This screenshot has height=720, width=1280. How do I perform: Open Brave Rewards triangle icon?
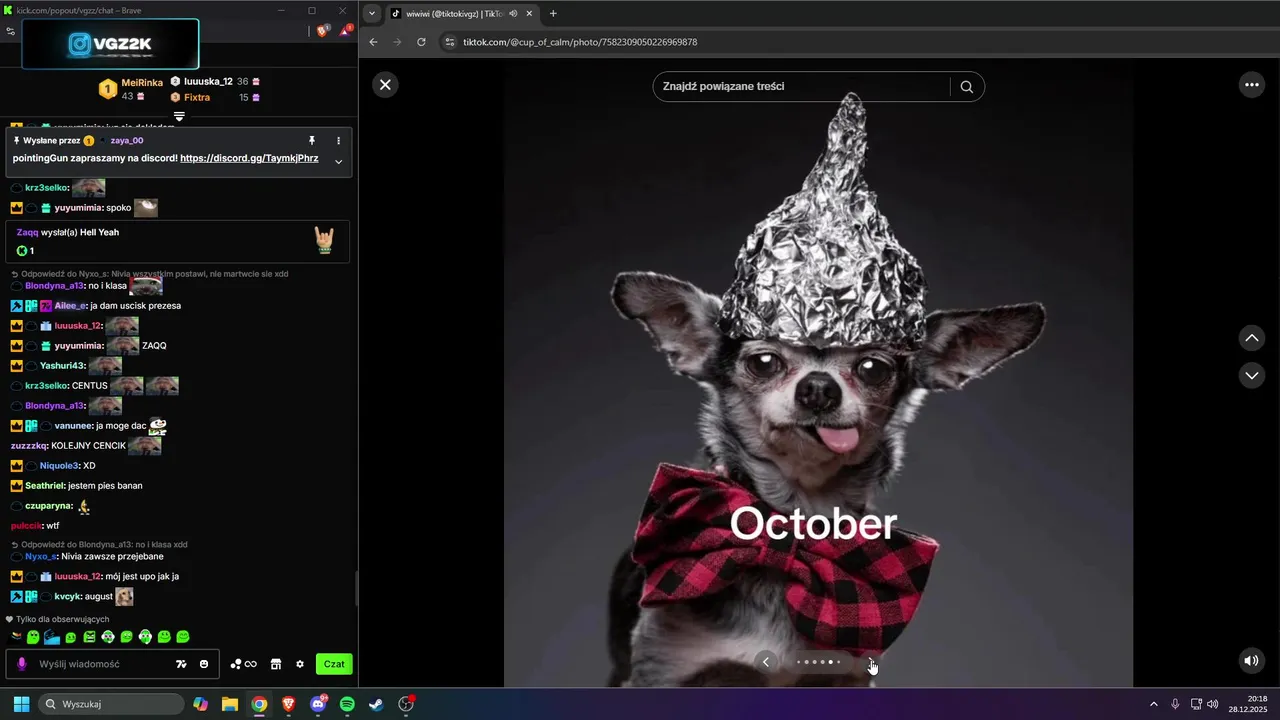[x=345, y=31]
